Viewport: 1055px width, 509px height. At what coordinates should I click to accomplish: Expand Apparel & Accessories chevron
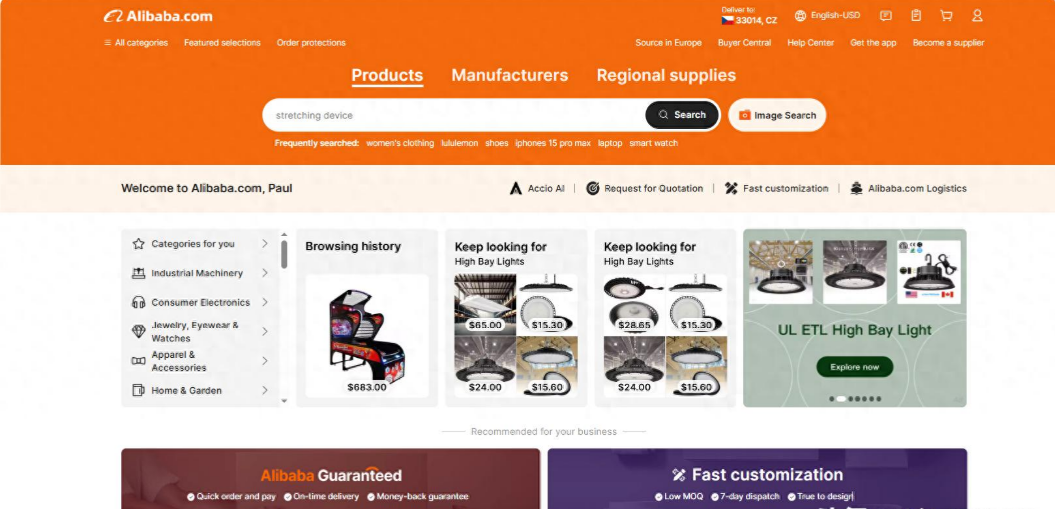pos(265,361)
